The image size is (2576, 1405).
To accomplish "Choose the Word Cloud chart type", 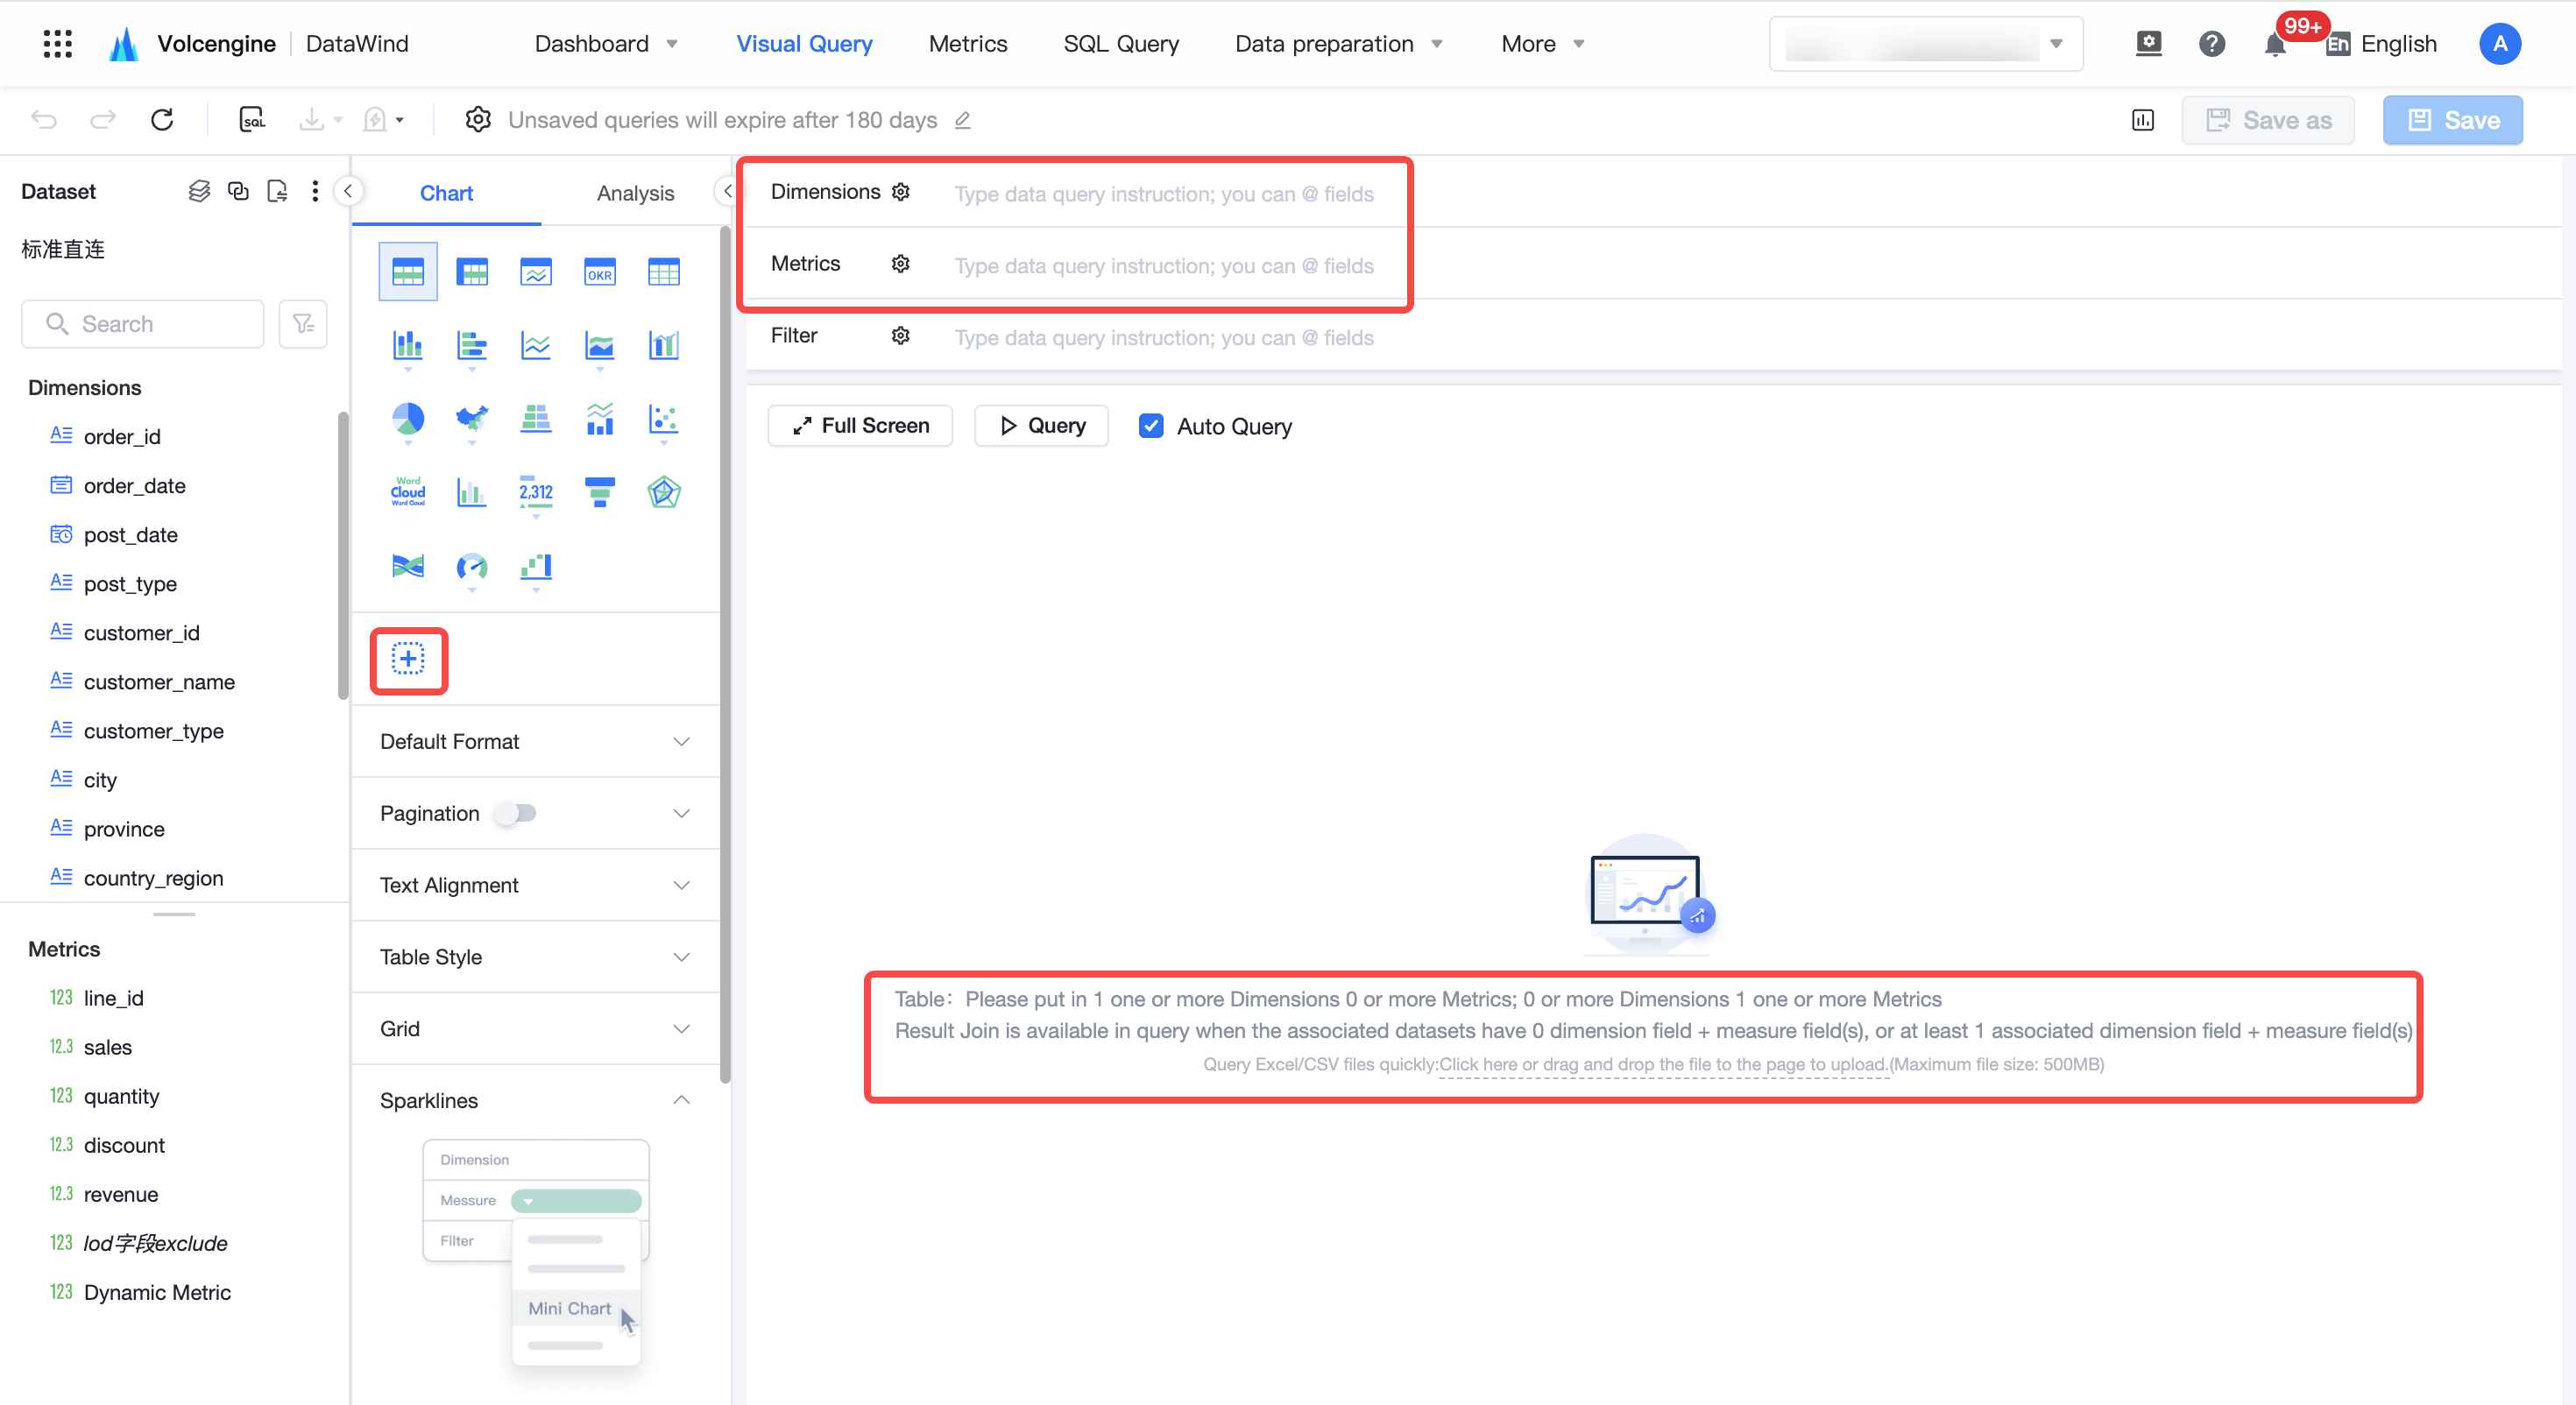I will [407, 492].
